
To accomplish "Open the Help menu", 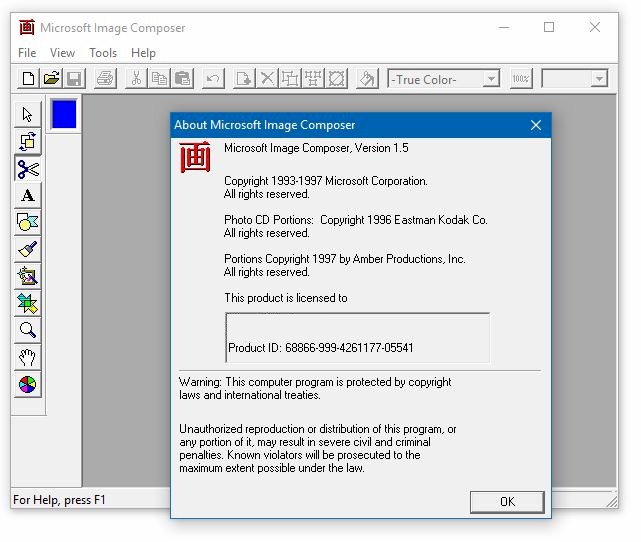I will pyautogui.click(x=143, y=53).
